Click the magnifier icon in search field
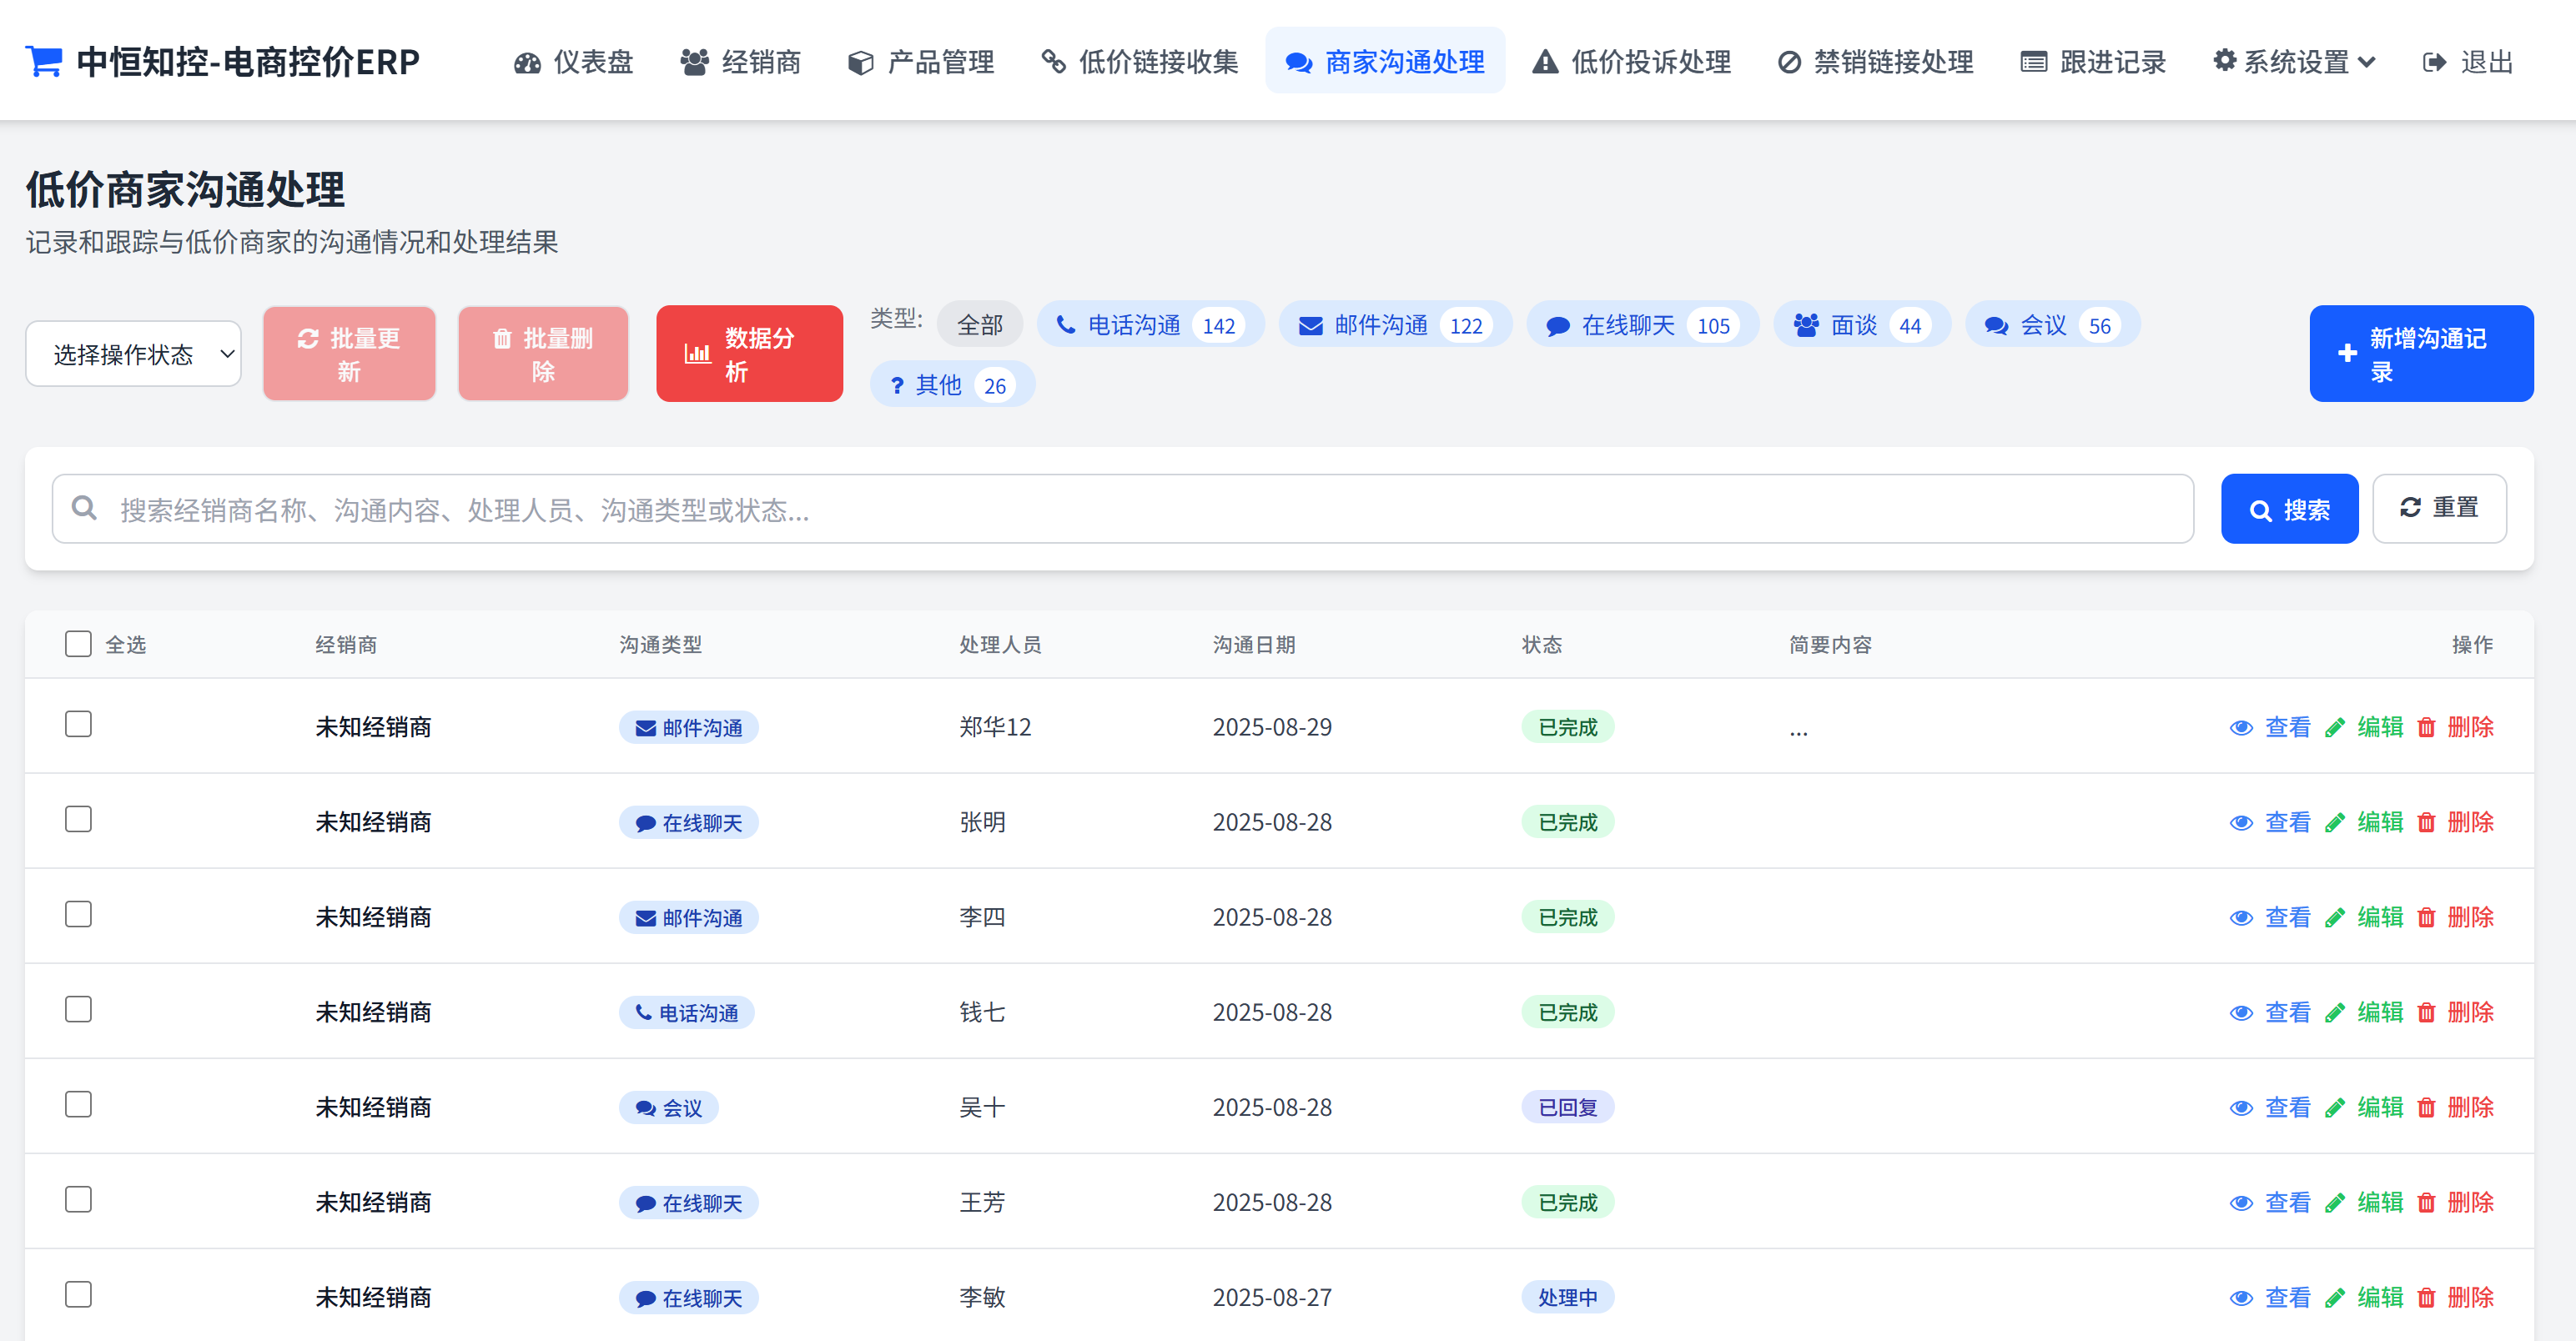The height and width of the screenshot is (1341, 2576). coord(85,509)
